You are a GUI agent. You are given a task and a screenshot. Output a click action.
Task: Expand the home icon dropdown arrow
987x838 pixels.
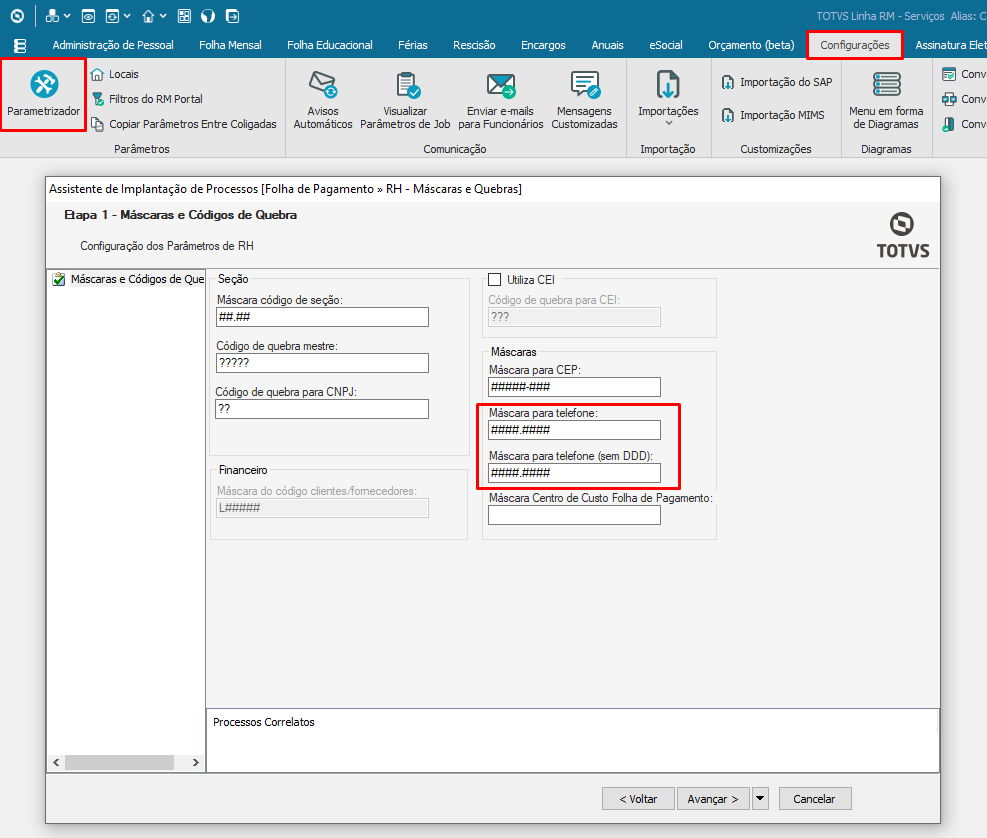[x=163, y=16]
